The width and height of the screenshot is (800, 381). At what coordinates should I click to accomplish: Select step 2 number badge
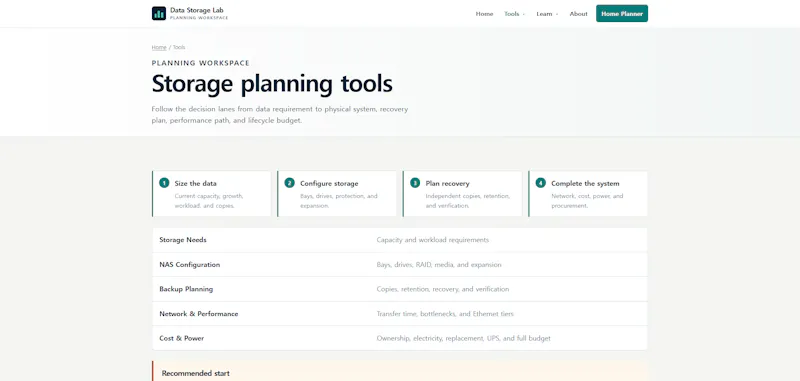pyautogui.click(x=290, y=183)
